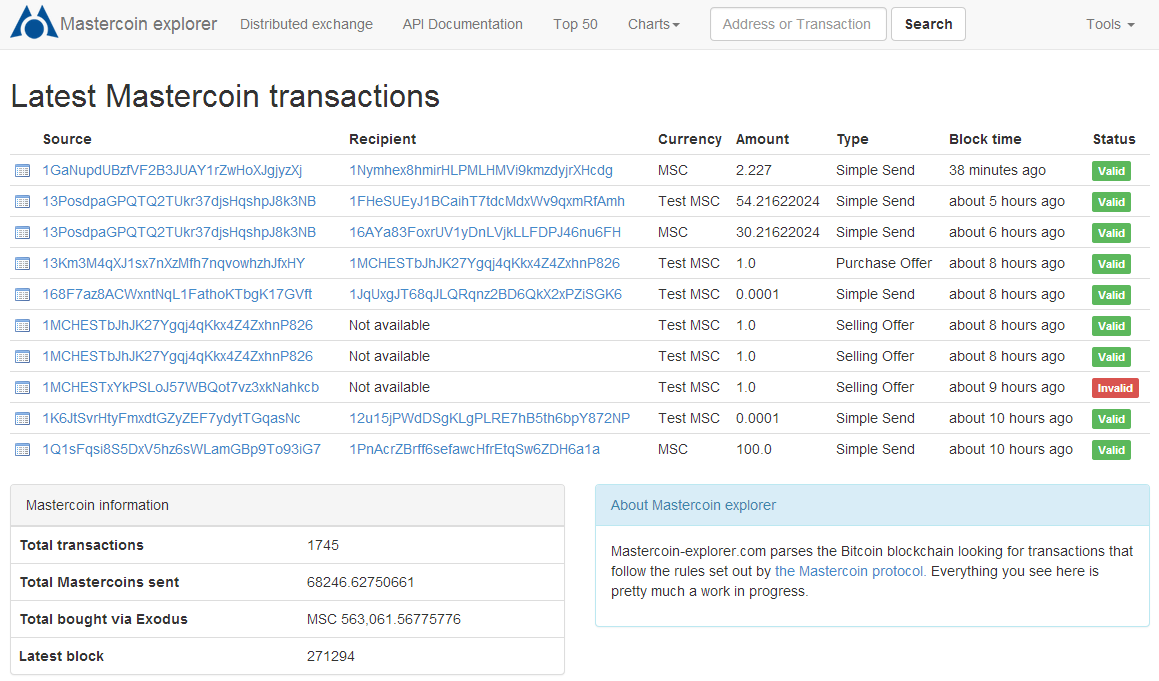The image size is (1159, 681).
Task: Open source address 13Km3M4qXJ1sx7nXzMfh7nqvowhzhJfxHY
Action: [x=174, y=263]
